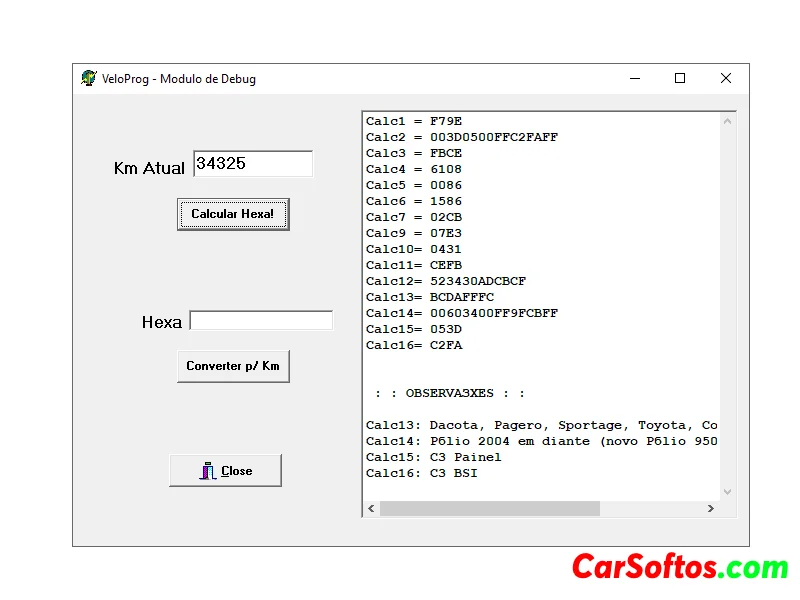
Task: Close the VeloProg window with X
Action: 726,78
